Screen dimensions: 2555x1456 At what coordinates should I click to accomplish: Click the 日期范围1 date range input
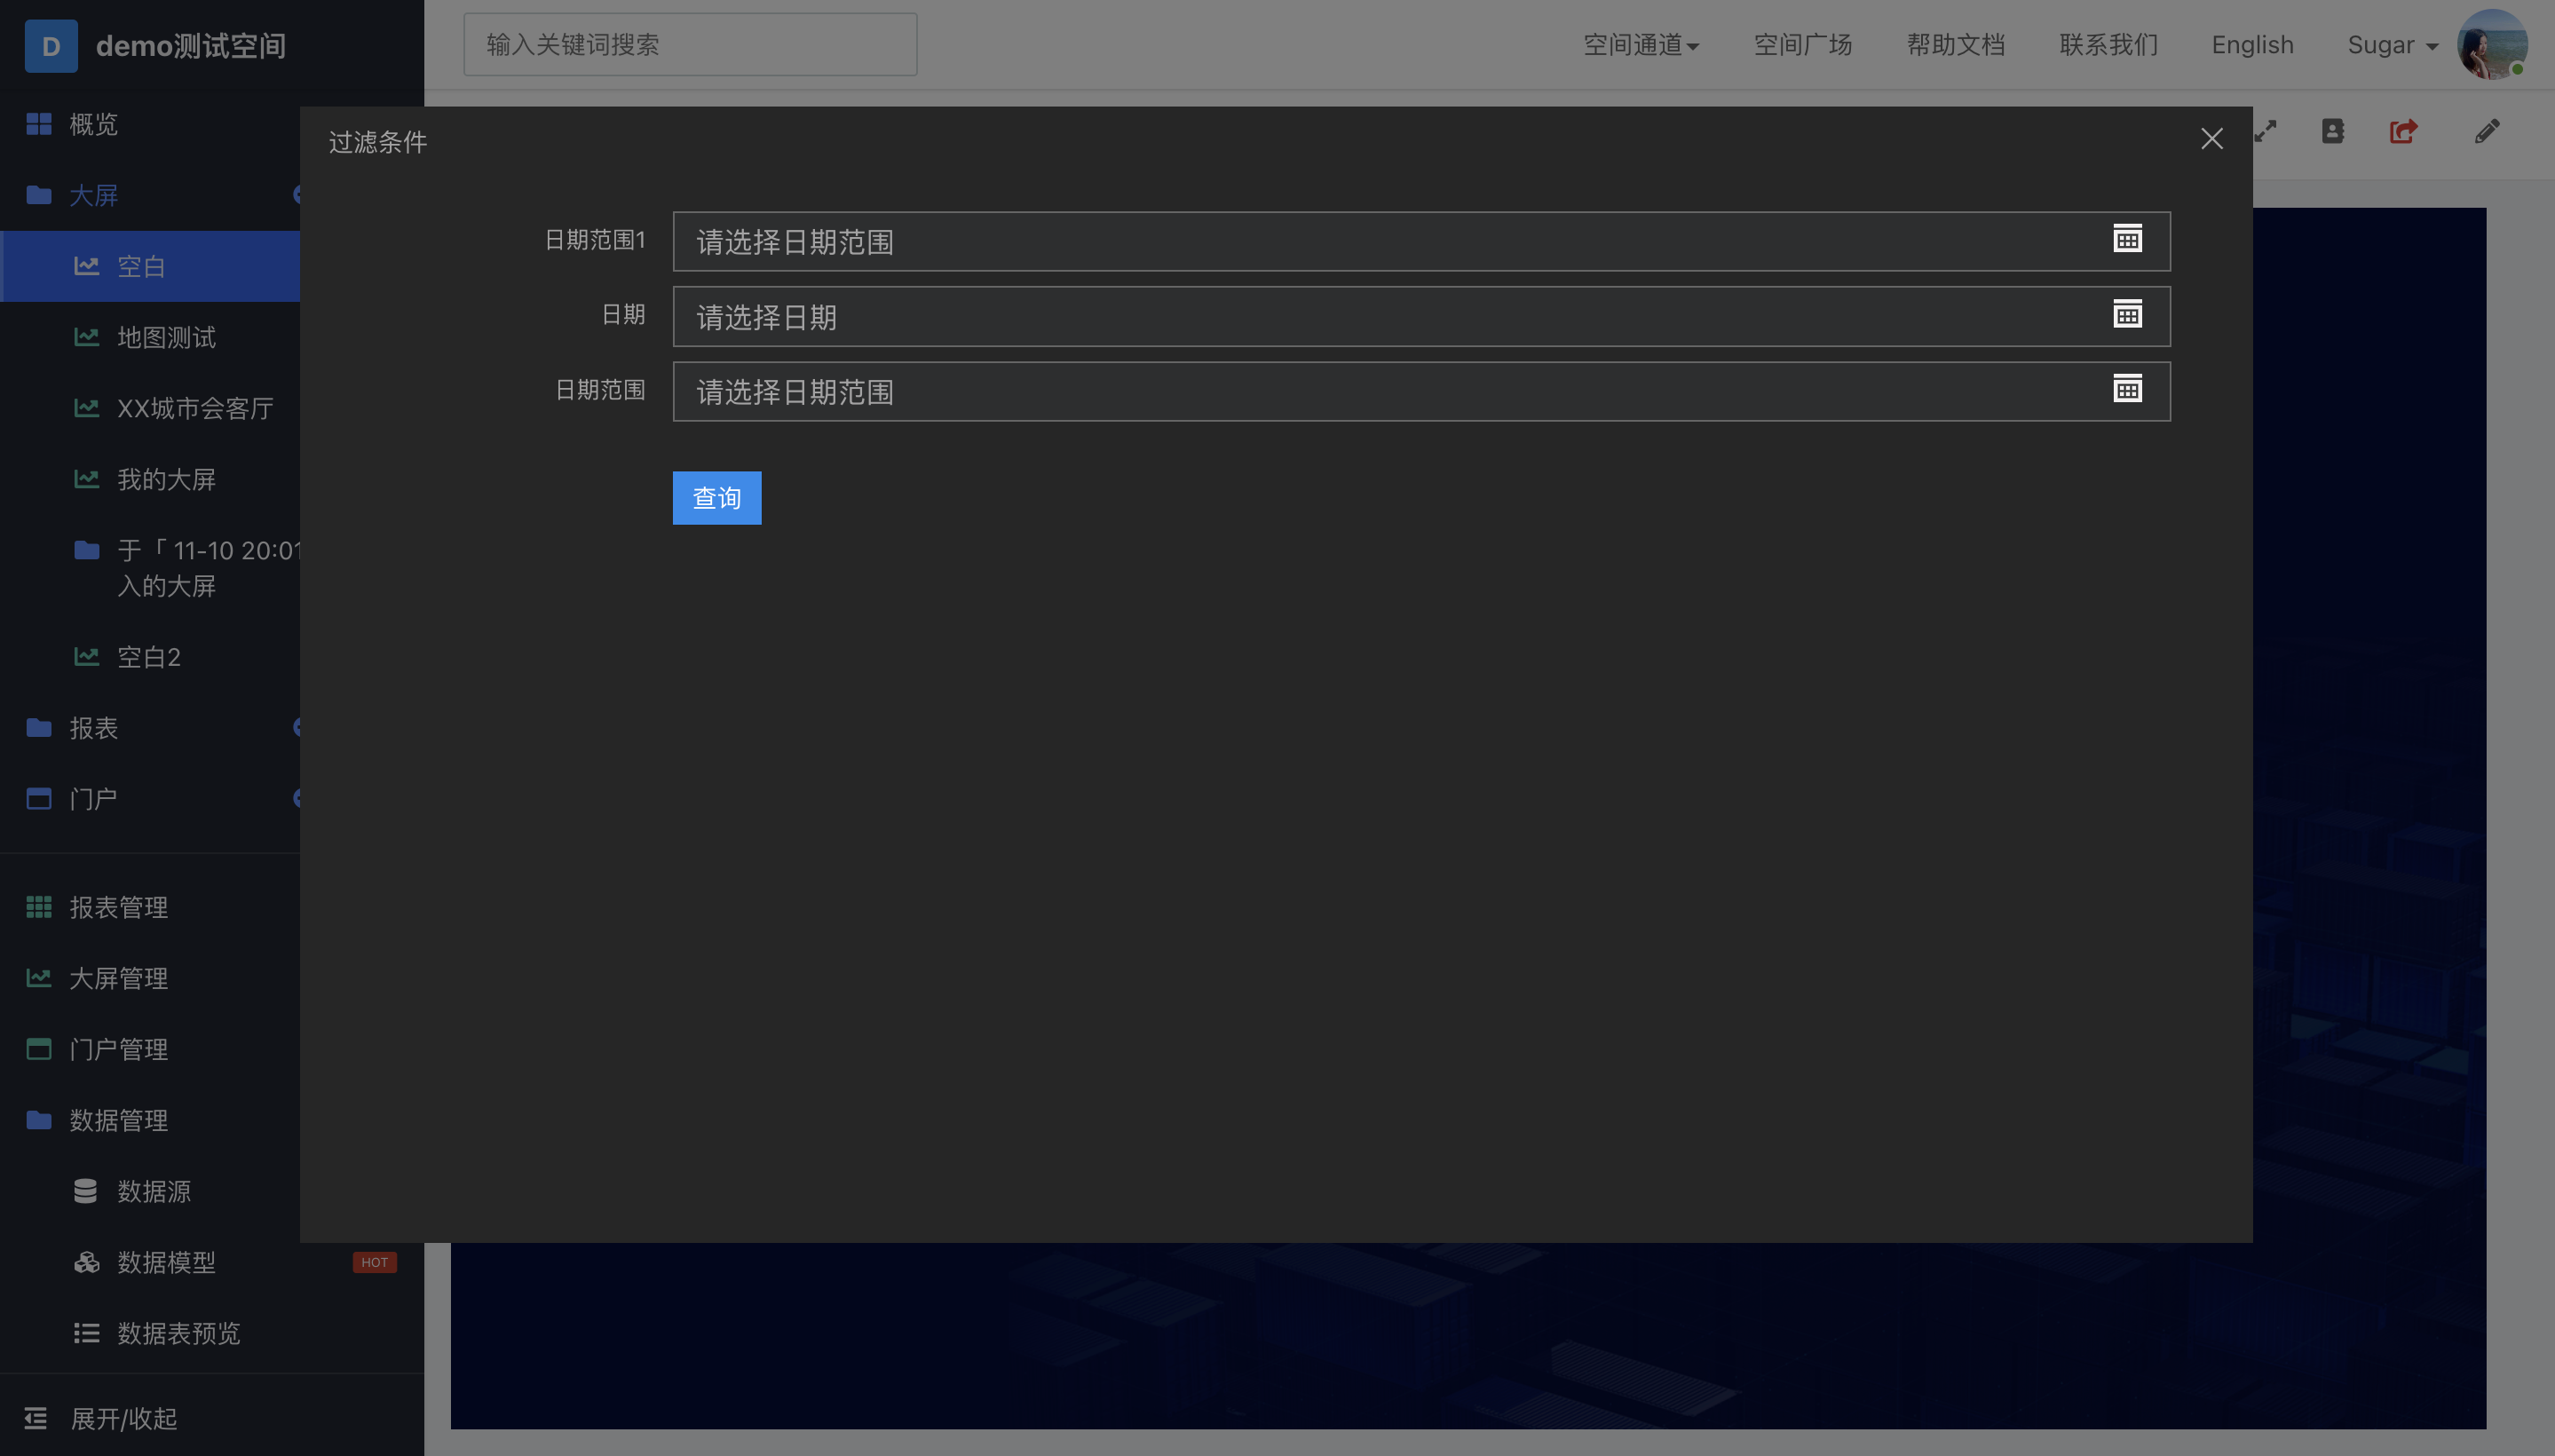(1421, 241)
